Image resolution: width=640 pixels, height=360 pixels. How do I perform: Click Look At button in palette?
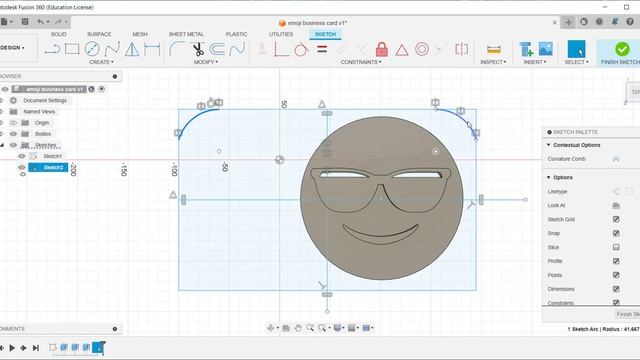(x=616, y=205)
